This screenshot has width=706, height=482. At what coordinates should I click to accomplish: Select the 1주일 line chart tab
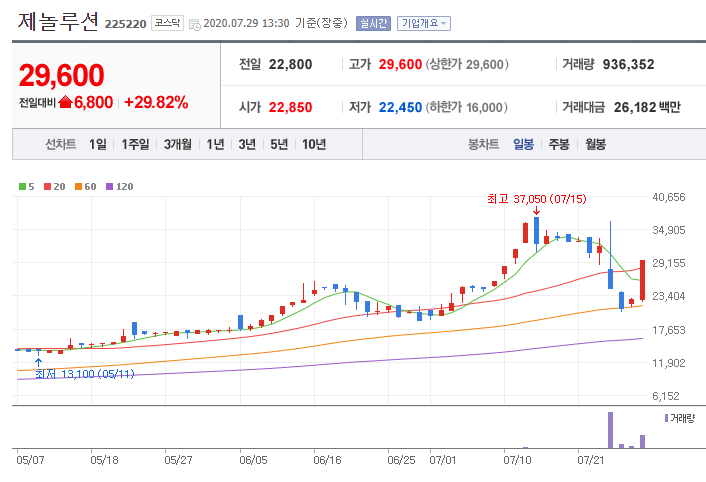[x=135, y=144]
